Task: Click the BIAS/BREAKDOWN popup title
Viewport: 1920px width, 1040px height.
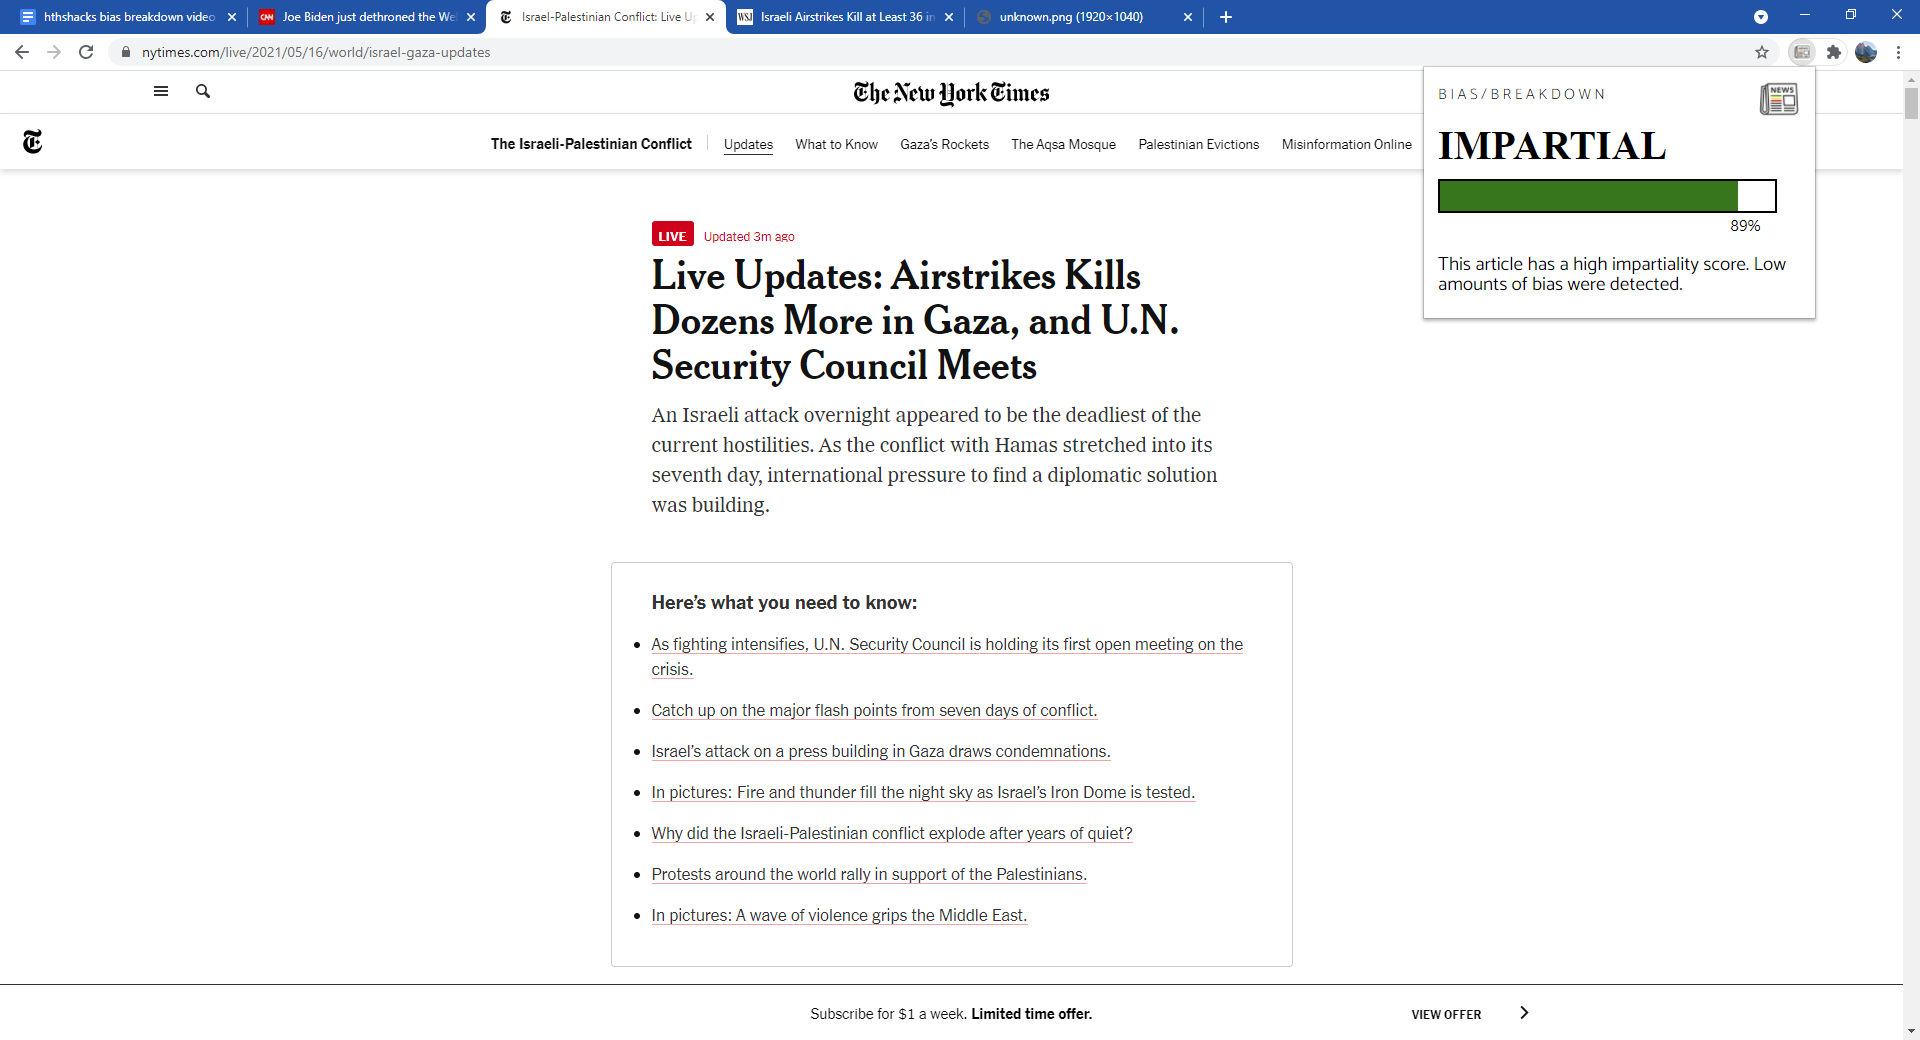Action: tap(1521, 94)
